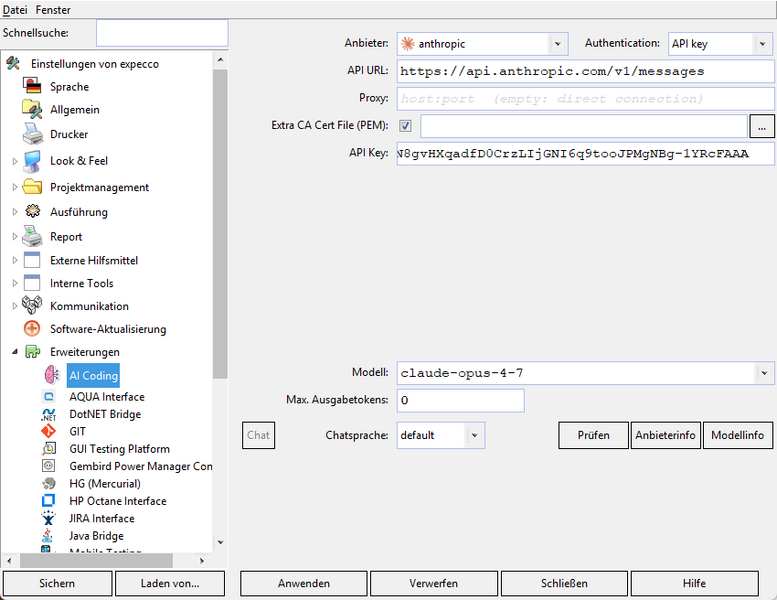
Task: Open the Modell dropdown arrow
Action: (x=764, y=373)
